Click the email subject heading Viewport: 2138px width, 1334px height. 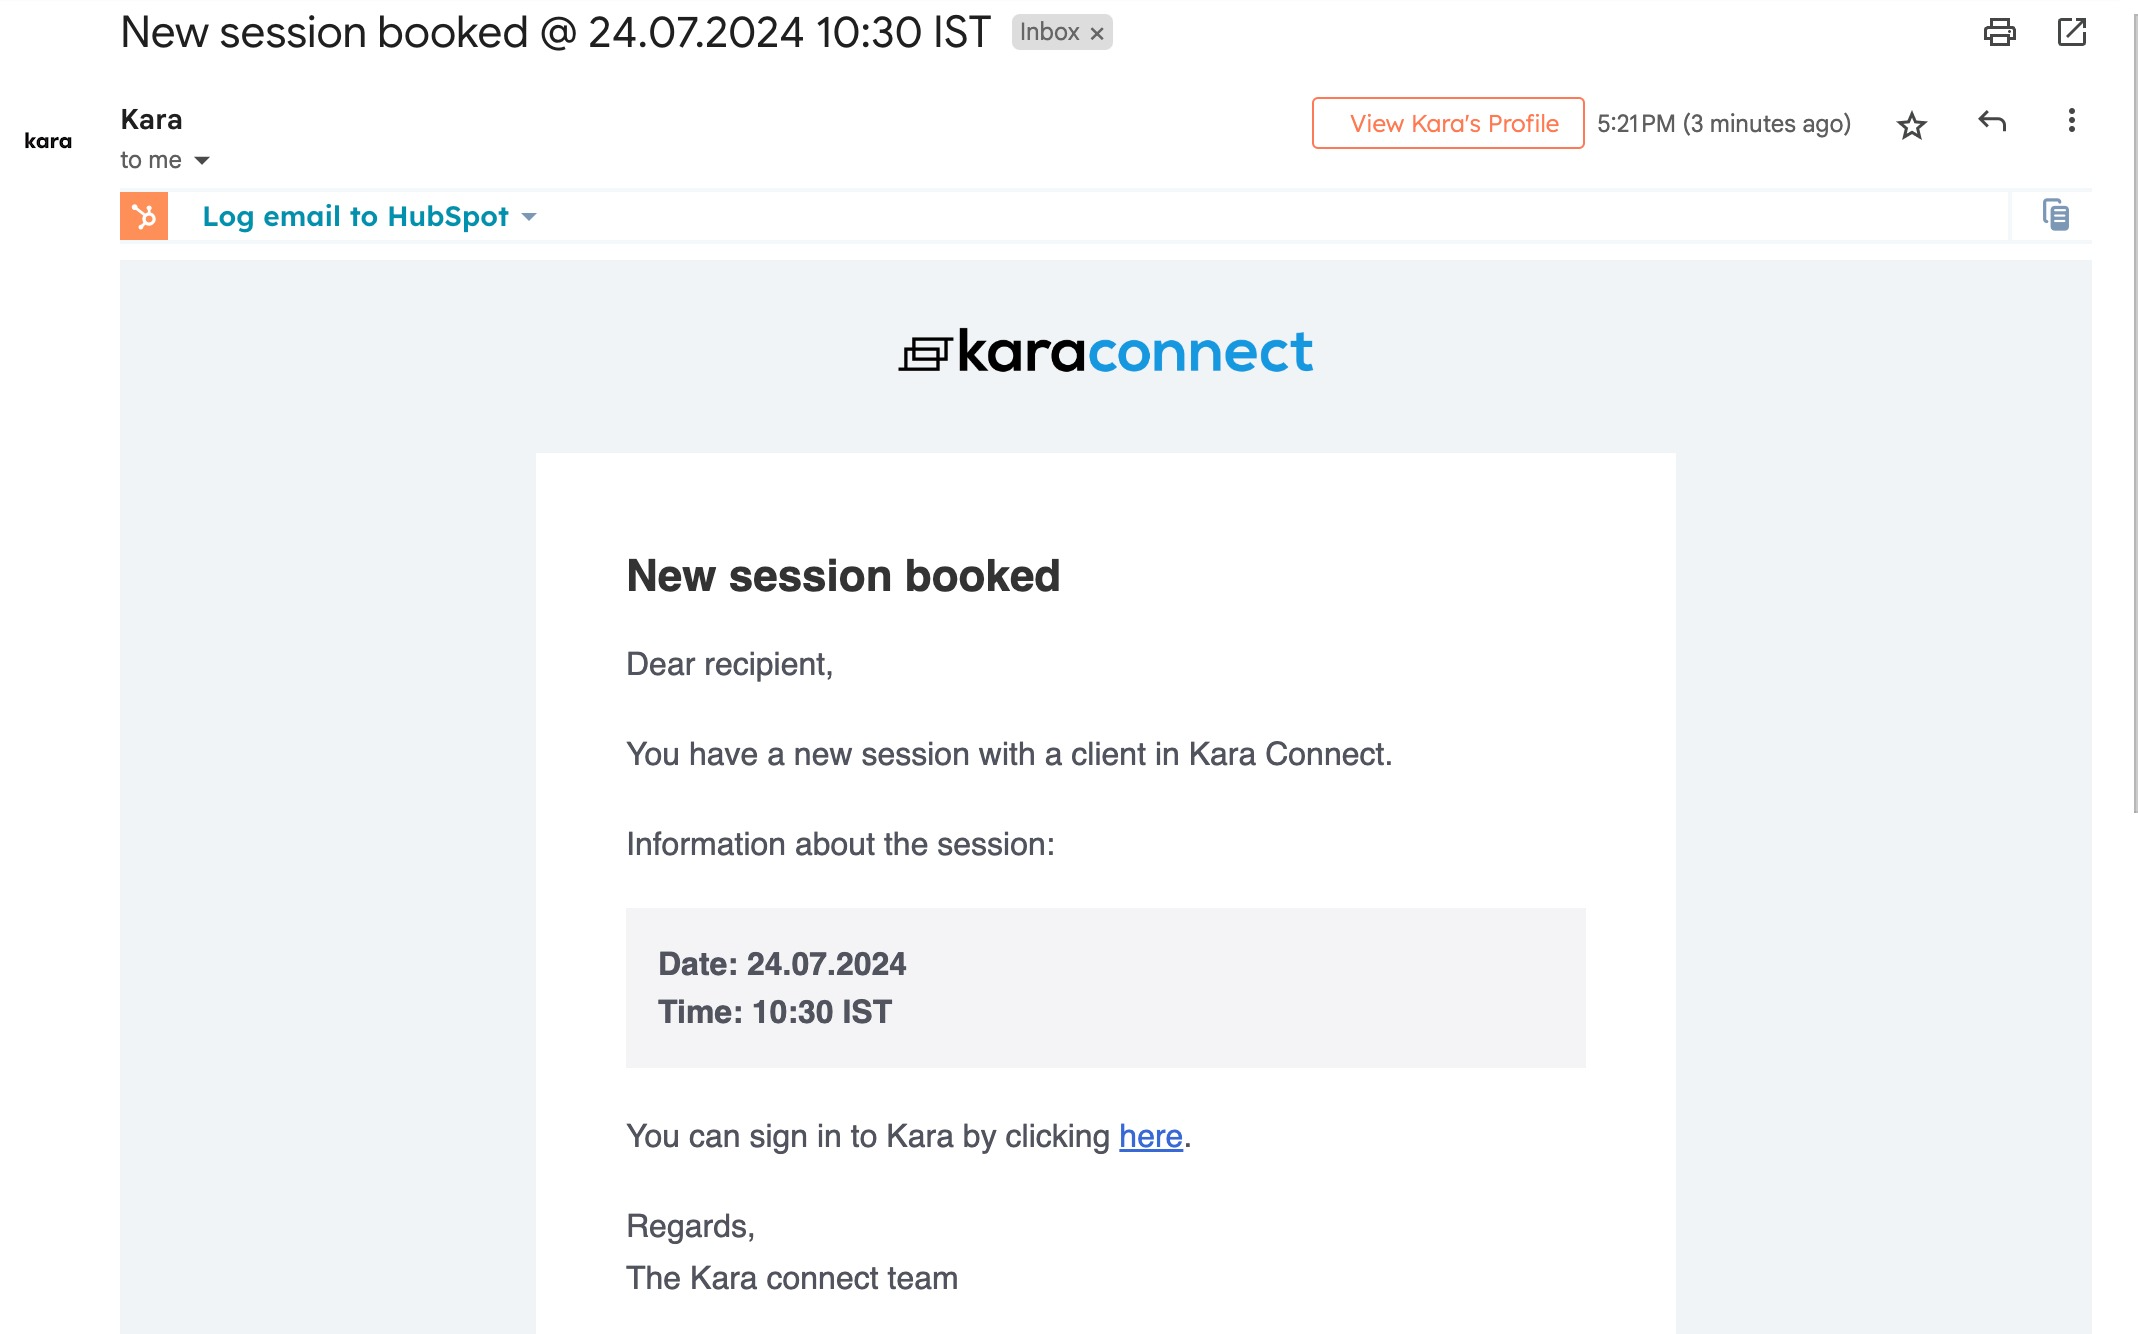click(x=555, y=33)
